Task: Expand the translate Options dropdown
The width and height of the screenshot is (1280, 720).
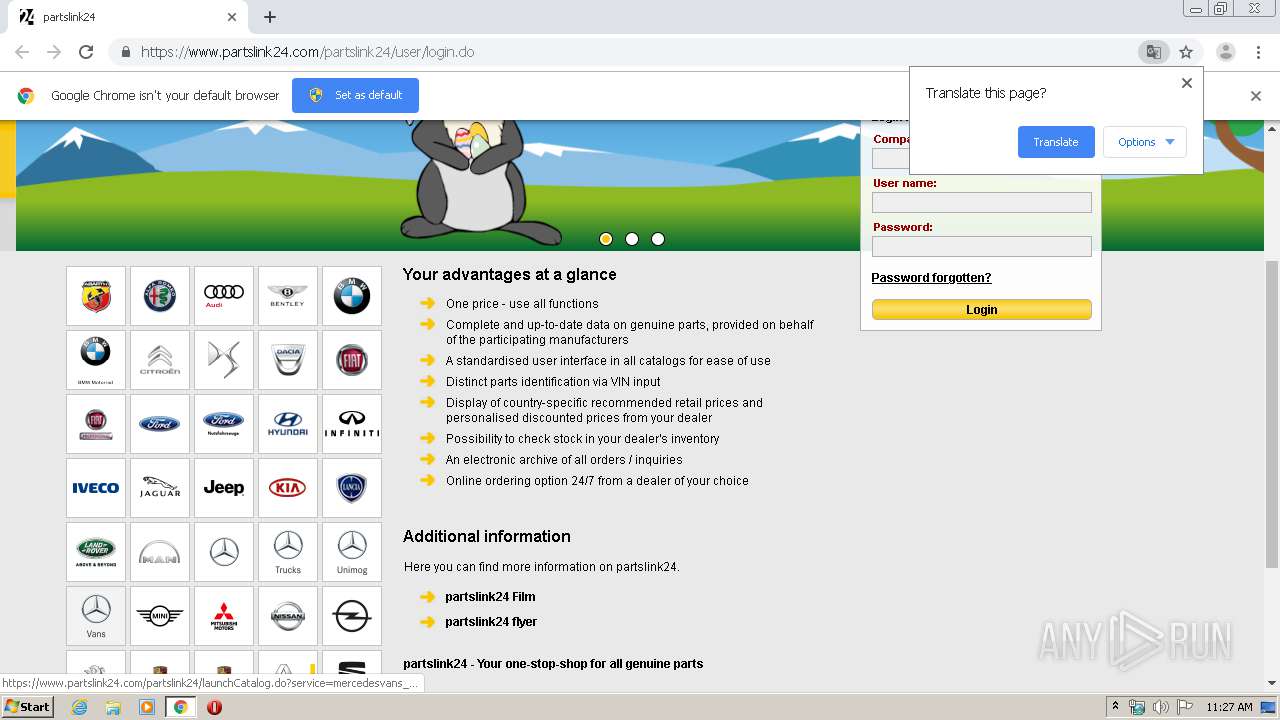Action: point(1145,142)
